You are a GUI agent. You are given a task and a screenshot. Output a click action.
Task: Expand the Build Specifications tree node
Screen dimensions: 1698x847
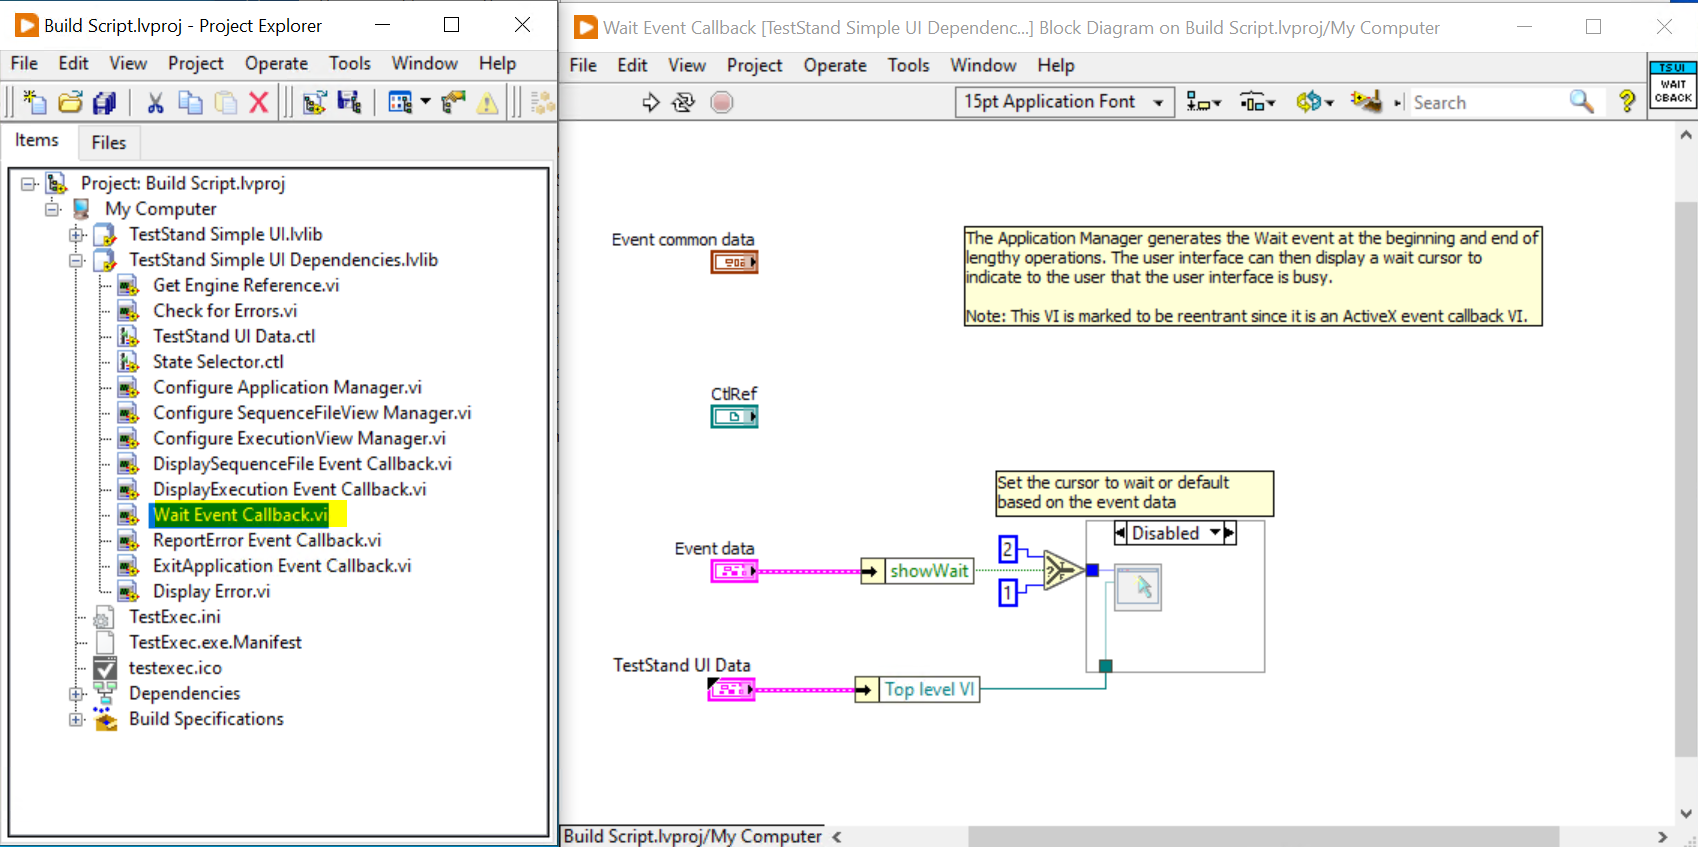pos(76,719)
